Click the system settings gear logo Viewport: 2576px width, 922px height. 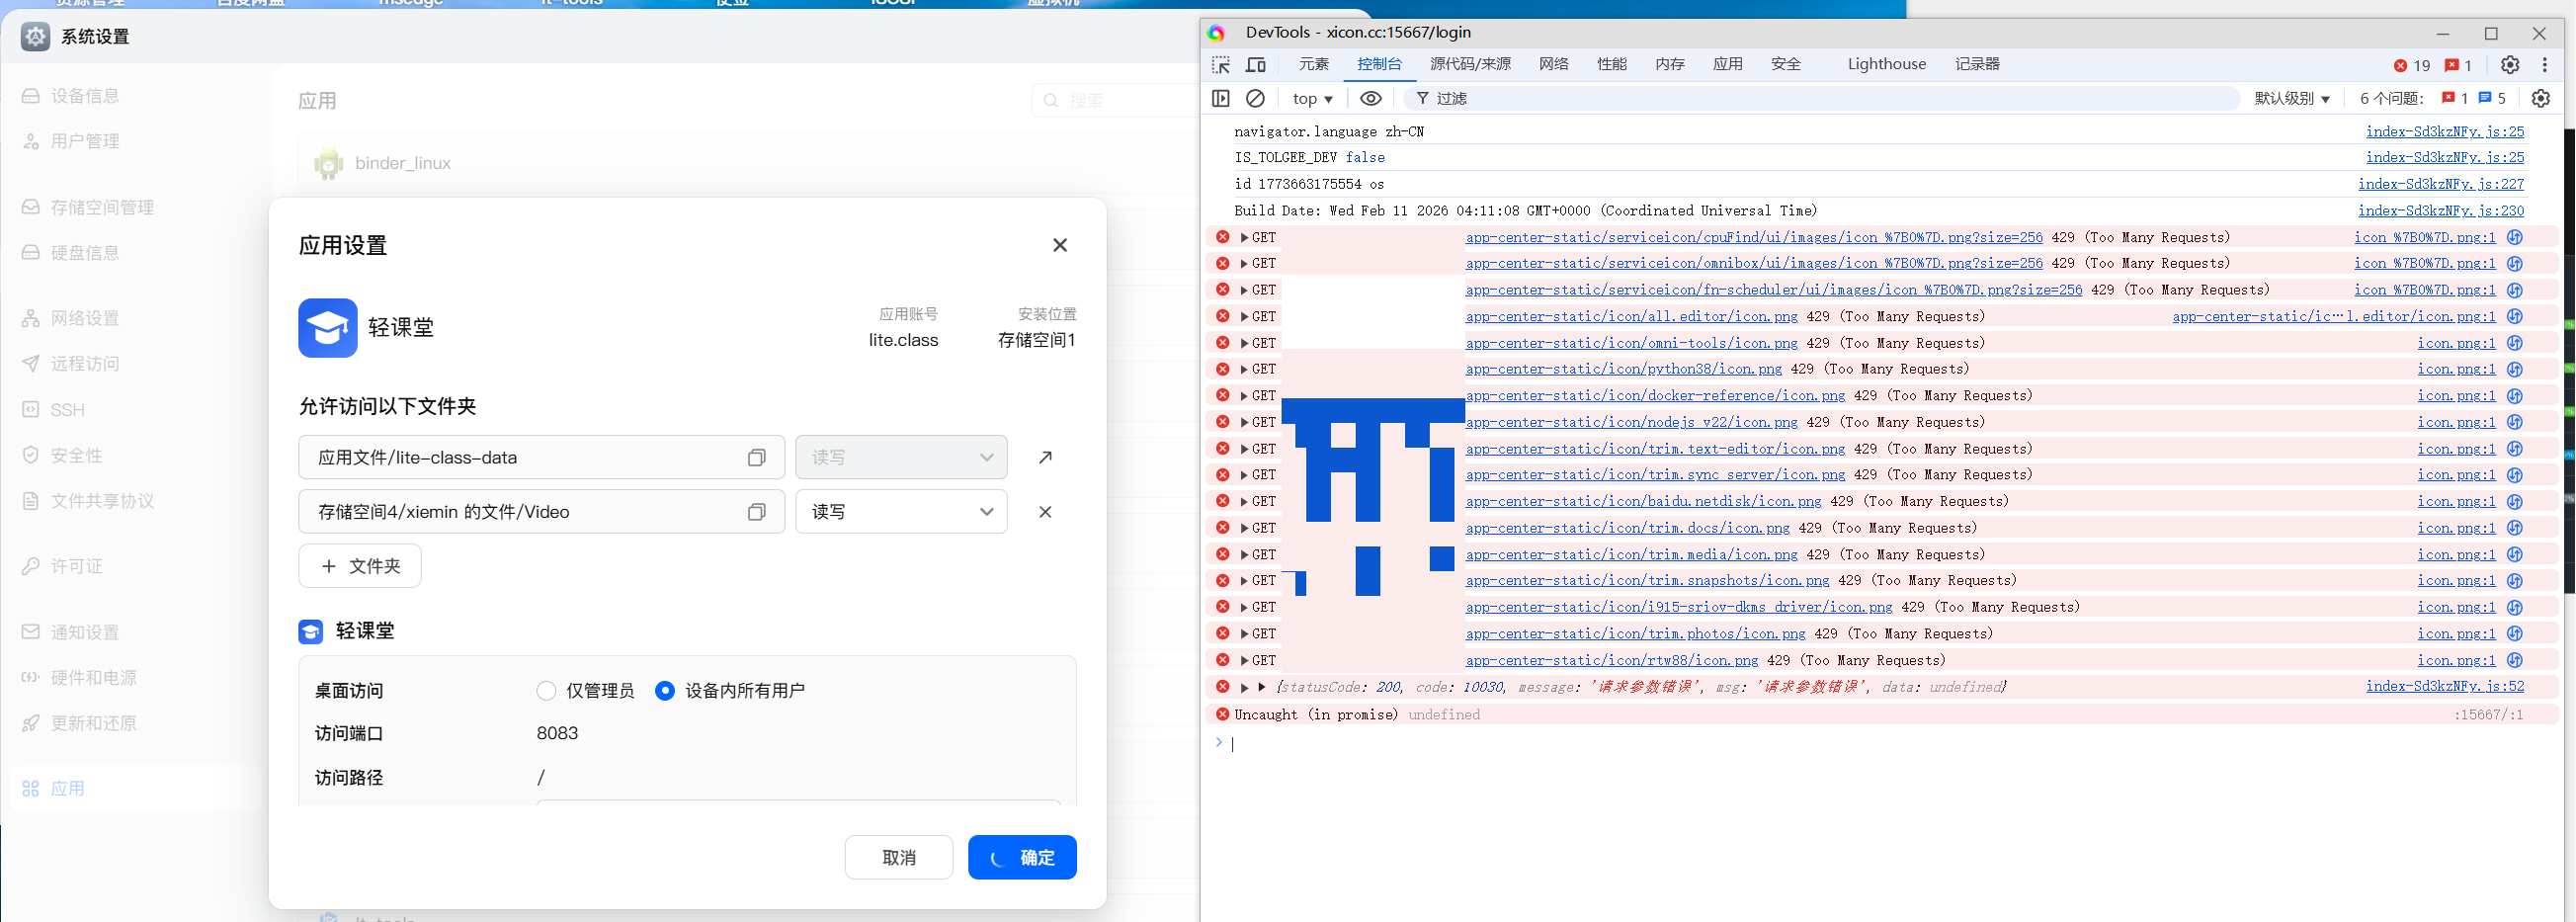[36, 37]
